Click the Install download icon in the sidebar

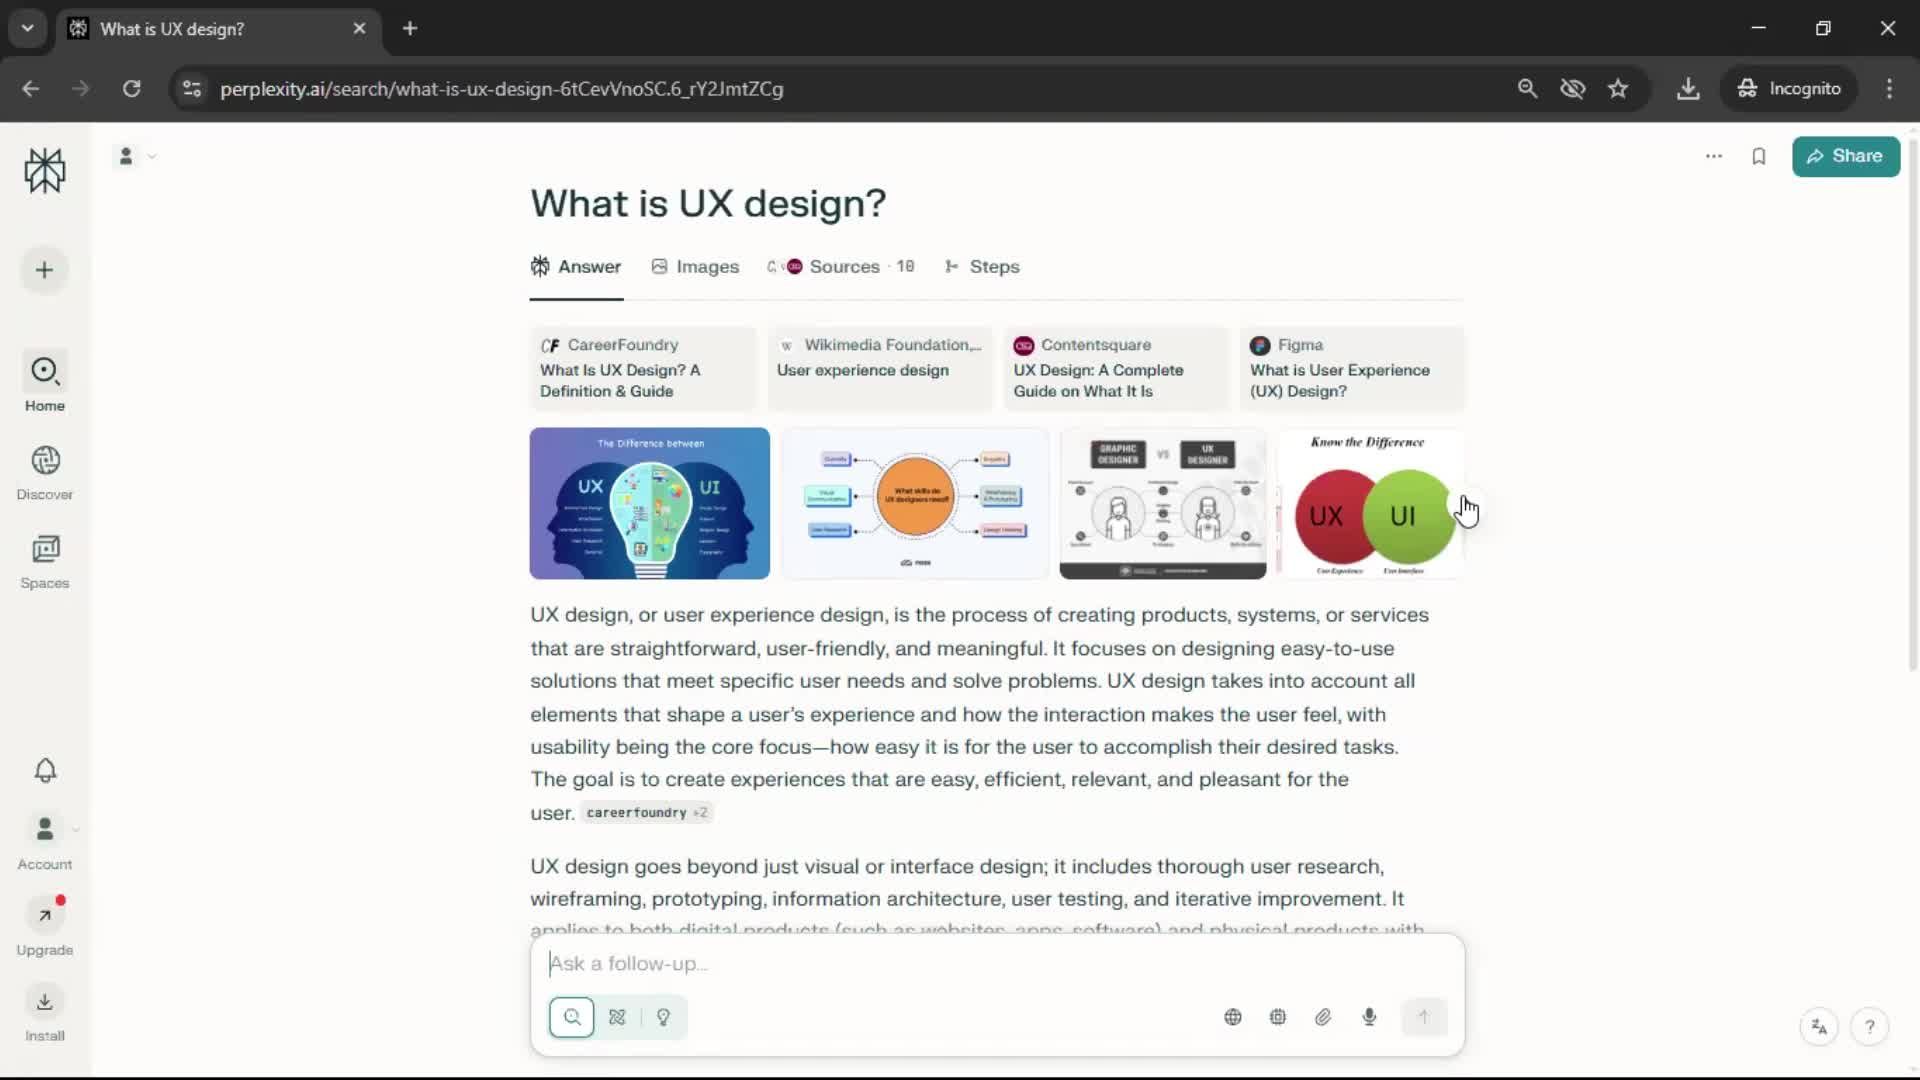click(x=45, y=1003)
